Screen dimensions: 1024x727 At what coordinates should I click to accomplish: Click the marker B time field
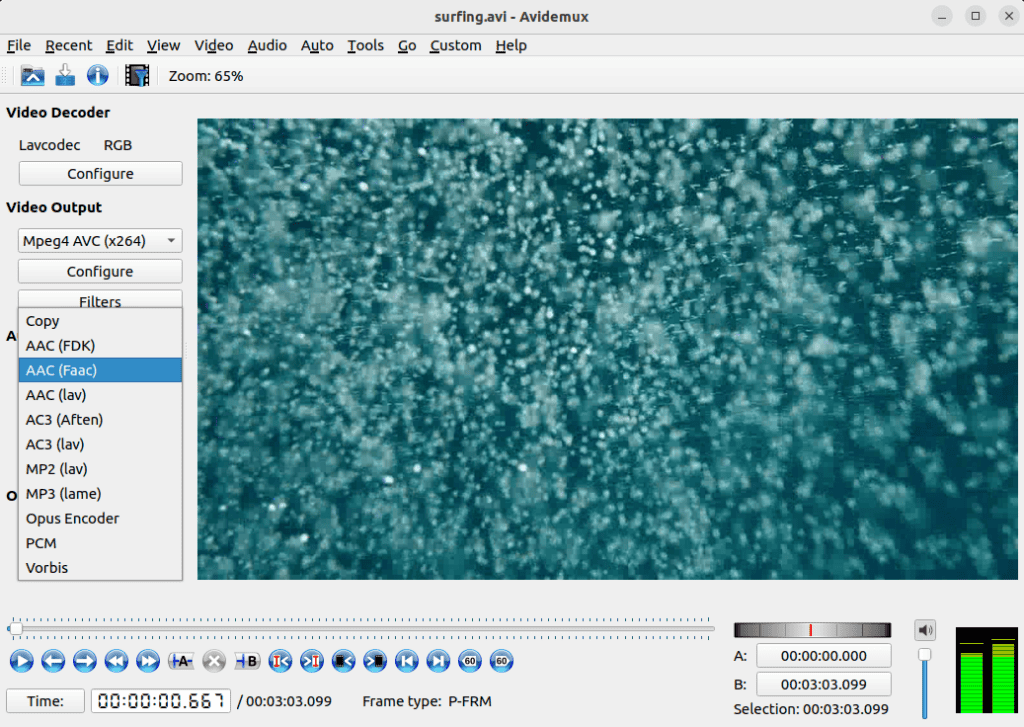pyautogui.click(x=824, y=684)
